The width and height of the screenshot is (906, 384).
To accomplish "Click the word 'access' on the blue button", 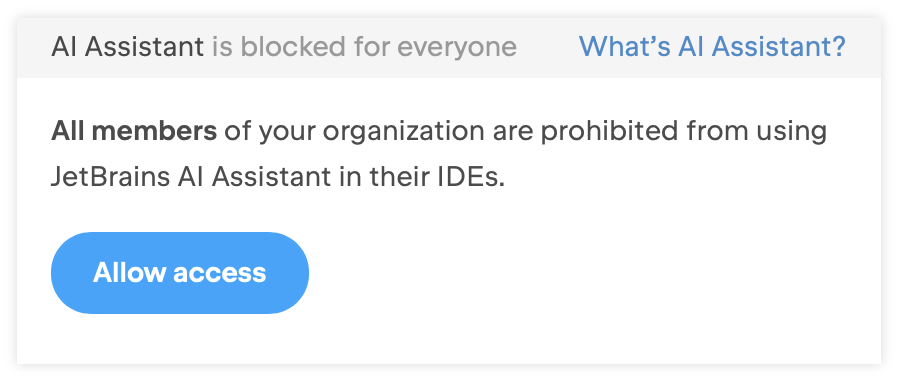I will 220,274.
